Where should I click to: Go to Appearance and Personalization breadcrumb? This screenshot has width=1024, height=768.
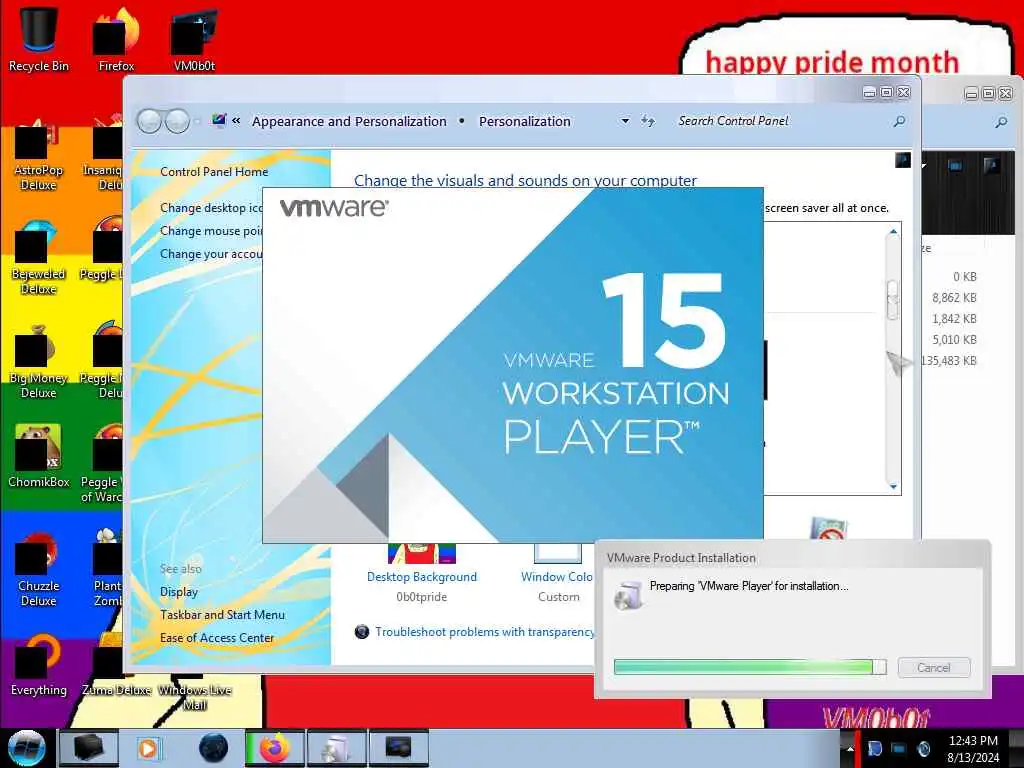point(349,121)
